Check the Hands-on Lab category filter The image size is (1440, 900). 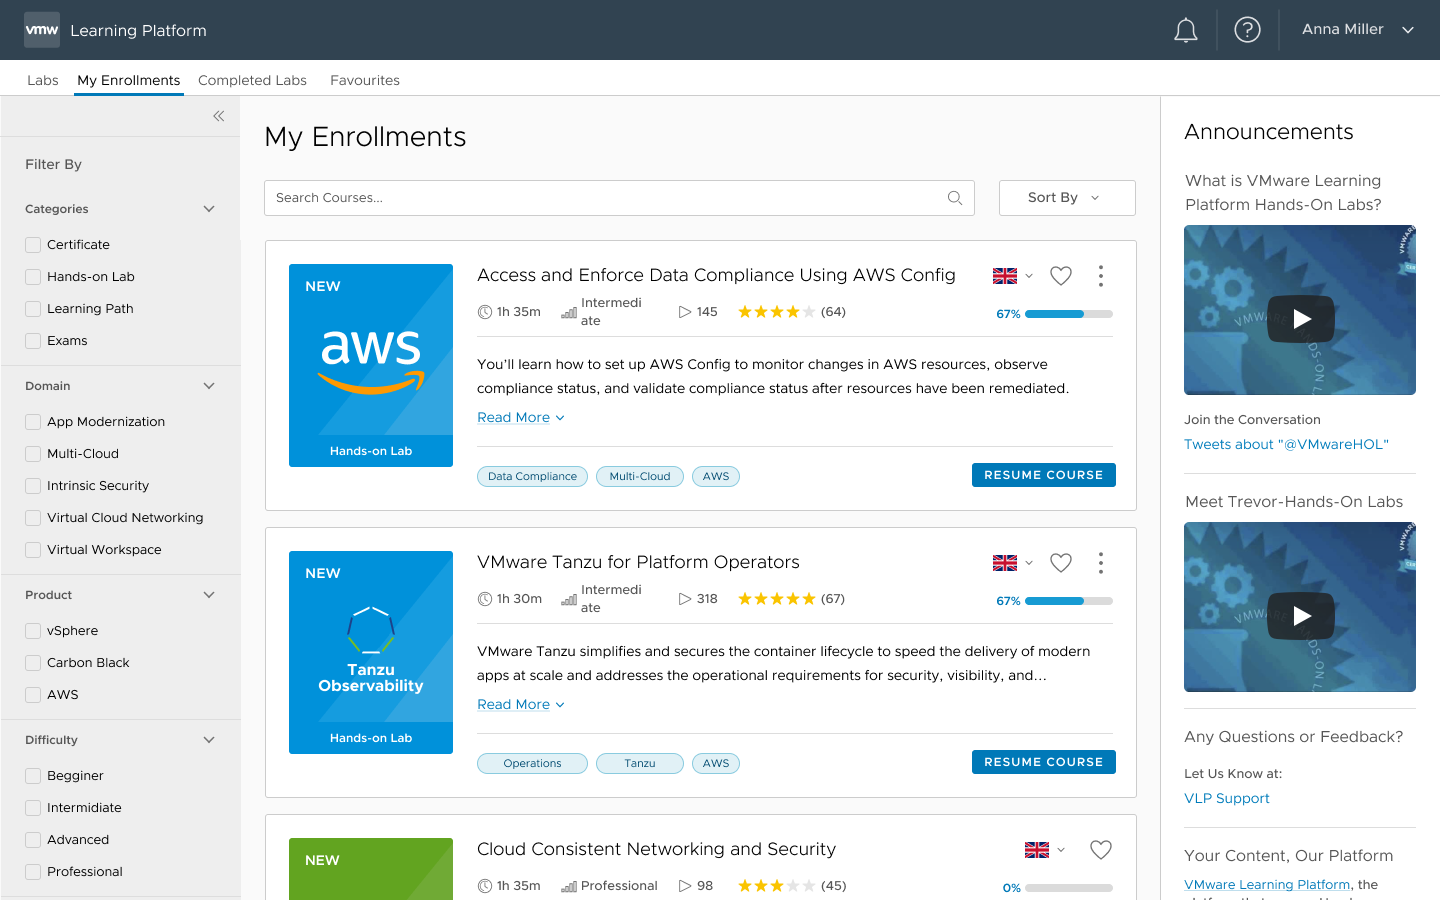click(x=34, y=277)
